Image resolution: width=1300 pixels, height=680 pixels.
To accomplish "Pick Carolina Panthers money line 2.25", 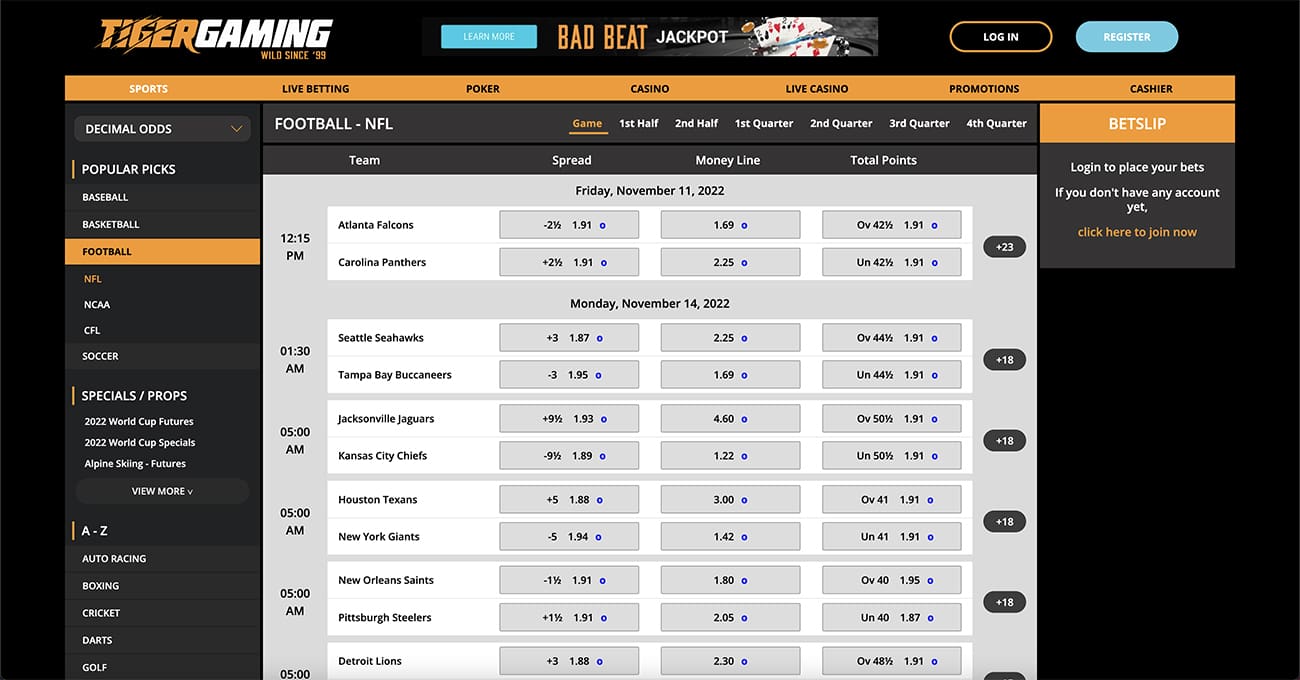I will [x=730, y=262].
